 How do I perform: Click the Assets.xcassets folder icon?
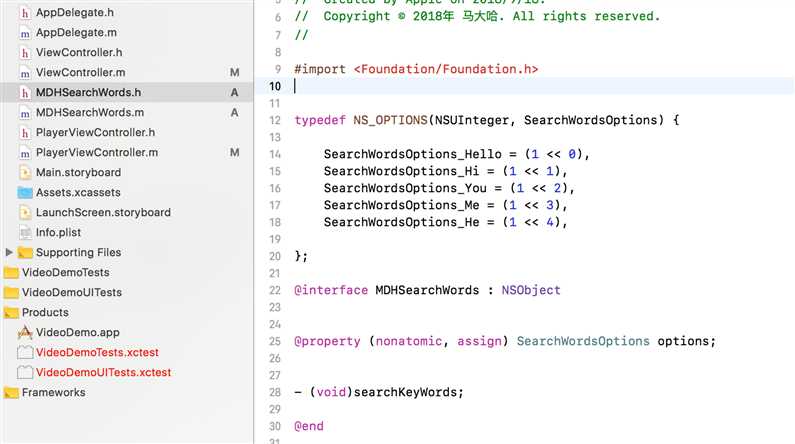pyautogui.click(x=24, y=193)
